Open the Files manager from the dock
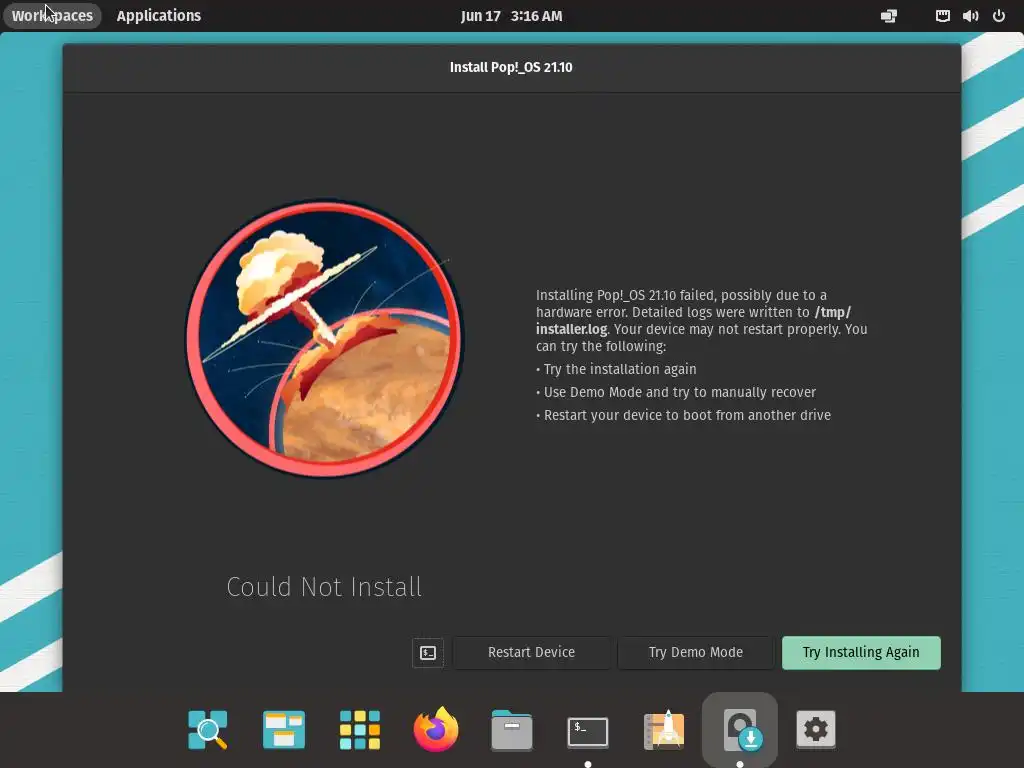Image resolution: width=1024 pixels, height=768 pixels. pos(511,729)
